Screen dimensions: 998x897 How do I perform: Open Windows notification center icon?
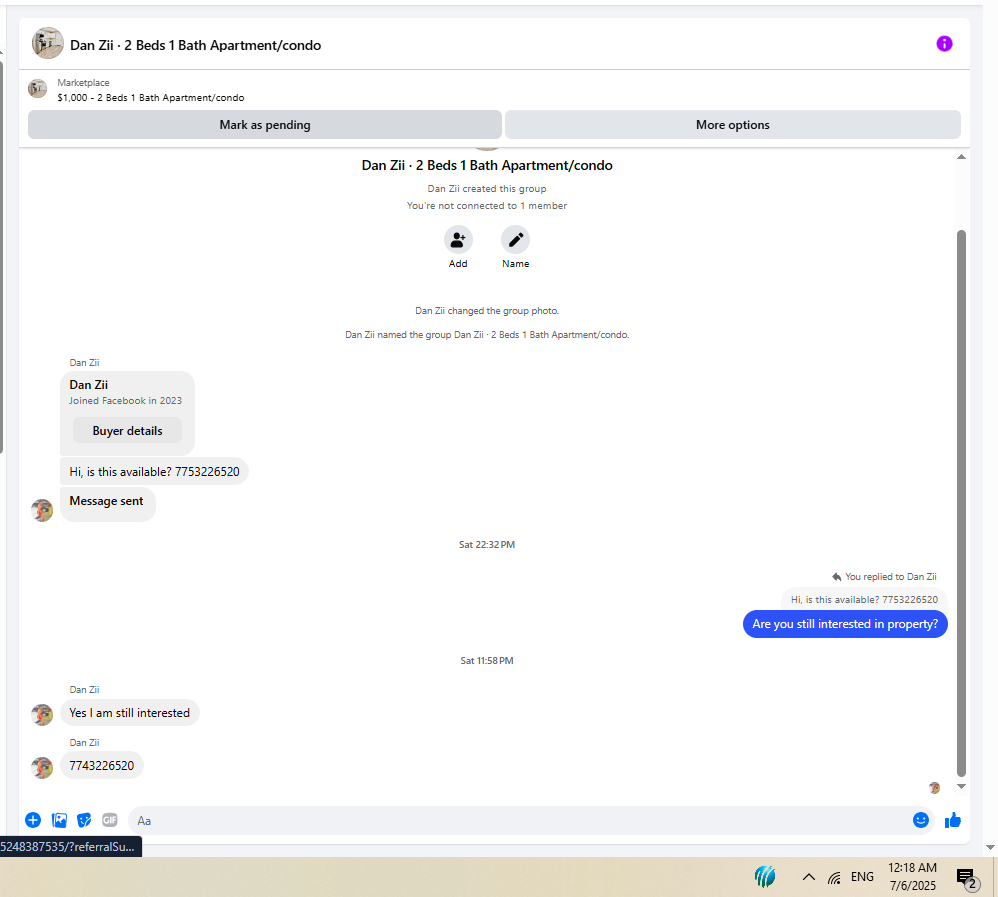pos(967,879)
